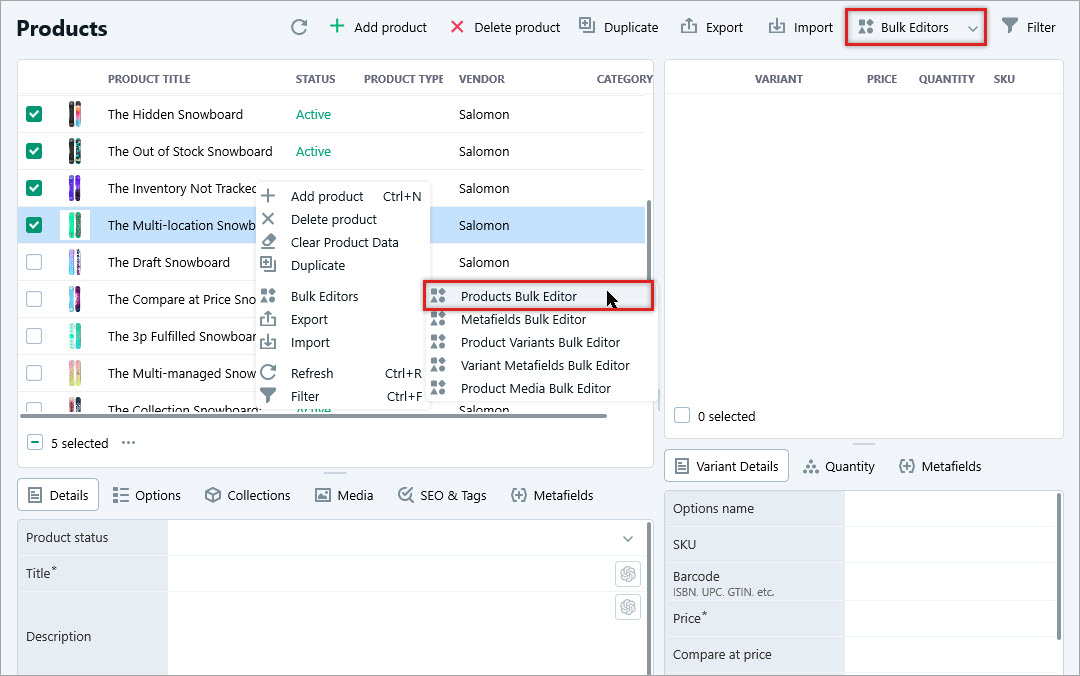Image resolution: width=1080 pixels, height=676 pixels.
Task: Click The Draft Snowboard thumbnail image
Action: [74, 263]
